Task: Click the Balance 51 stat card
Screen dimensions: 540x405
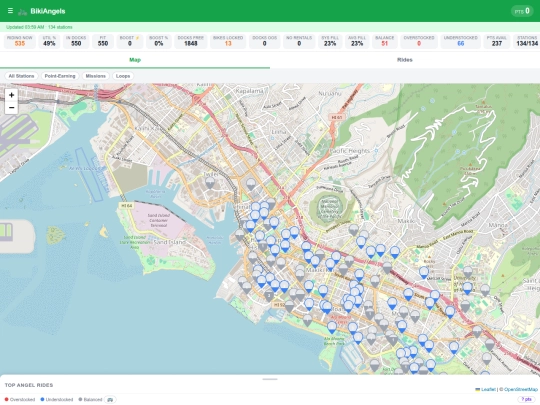Action: [x=385, y=41]
